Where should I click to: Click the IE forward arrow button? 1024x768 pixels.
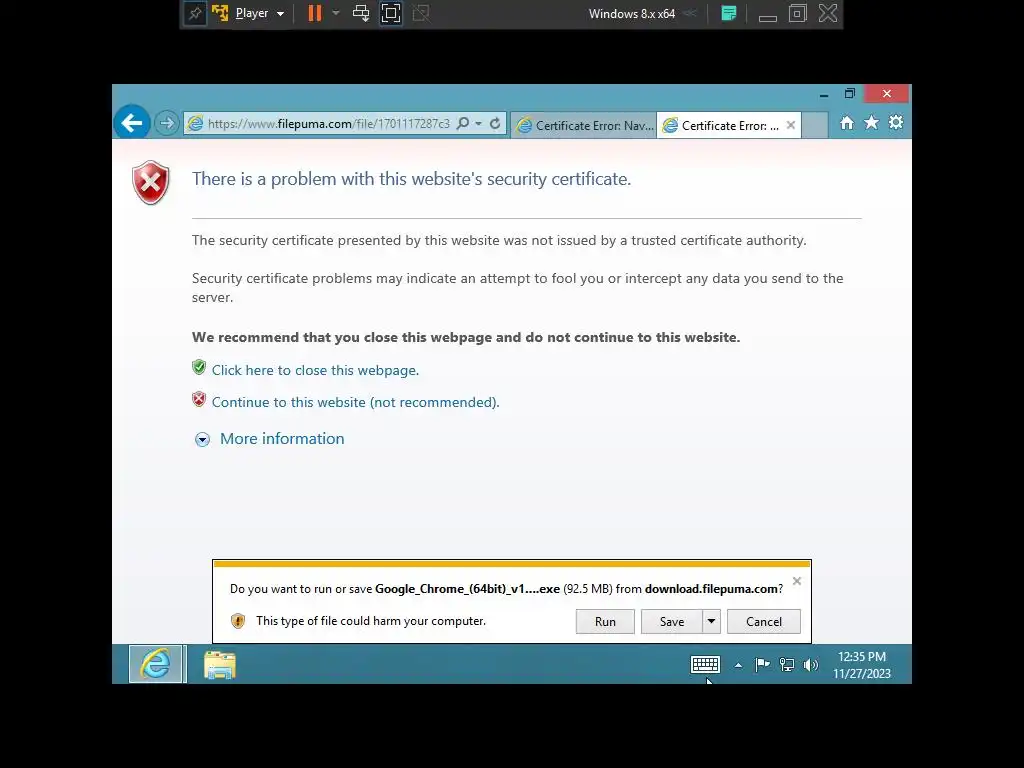167,123
